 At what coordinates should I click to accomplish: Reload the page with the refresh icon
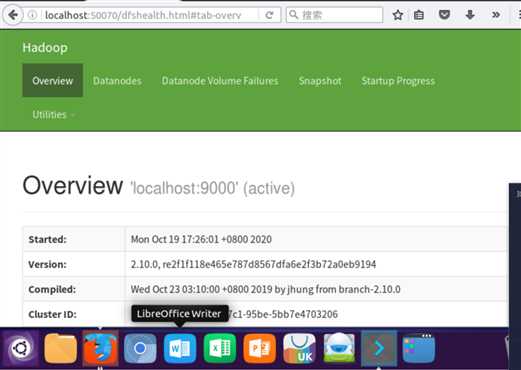click(269, 15)
